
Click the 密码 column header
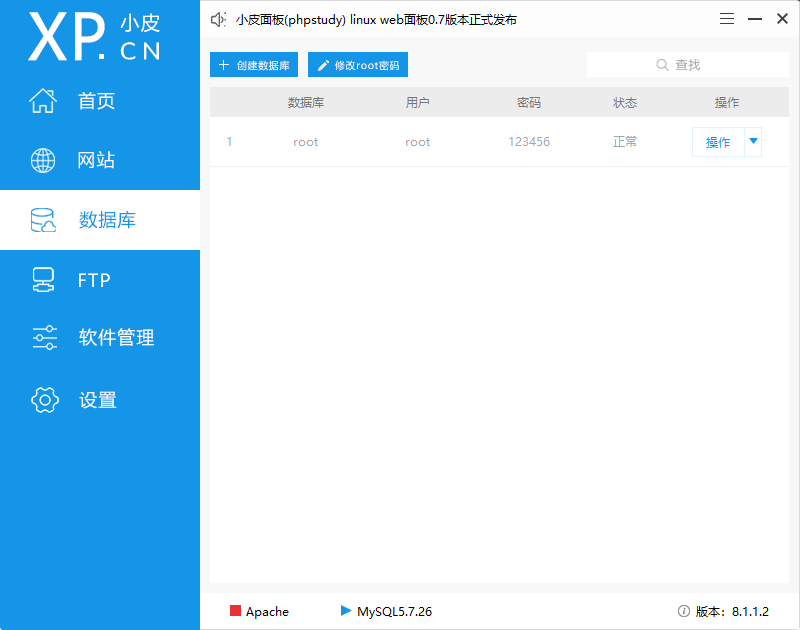pos(529,103)
